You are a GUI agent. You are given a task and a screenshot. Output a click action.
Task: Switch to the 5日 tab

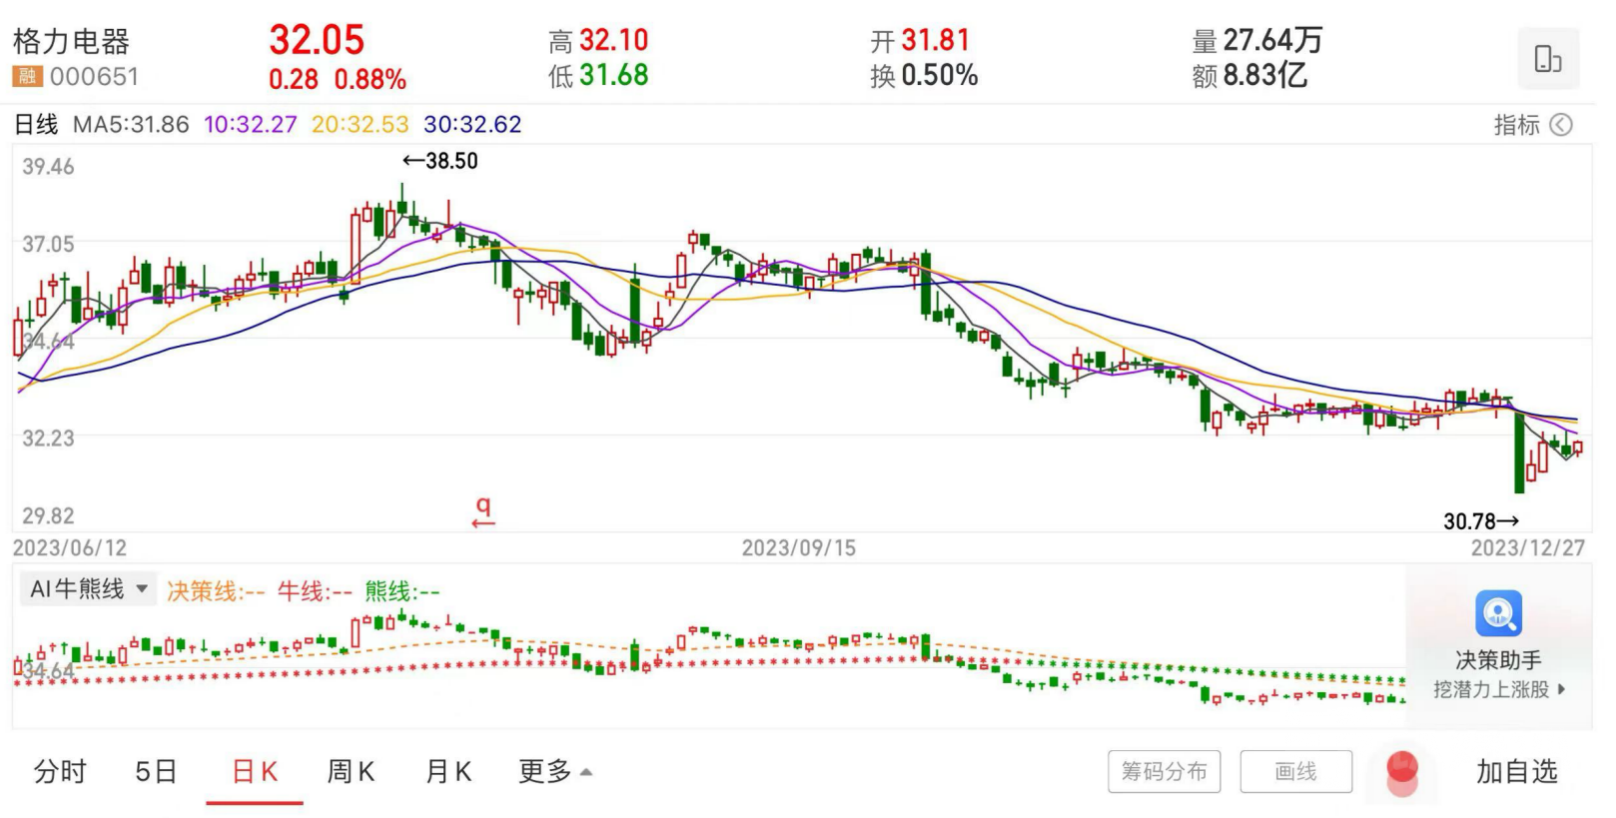pos(156,772)
